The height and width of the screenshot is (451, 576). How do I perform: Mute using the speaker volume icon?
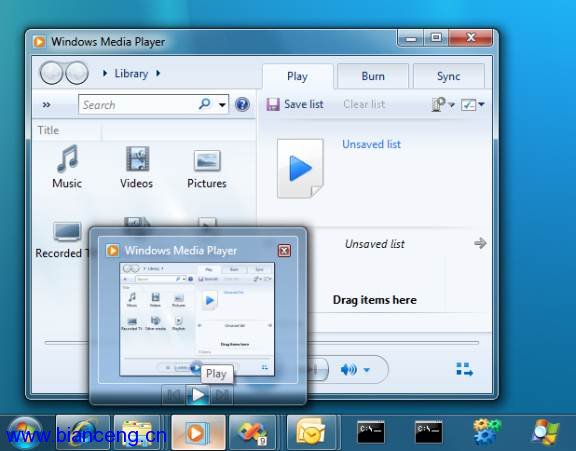pos(349,369)
